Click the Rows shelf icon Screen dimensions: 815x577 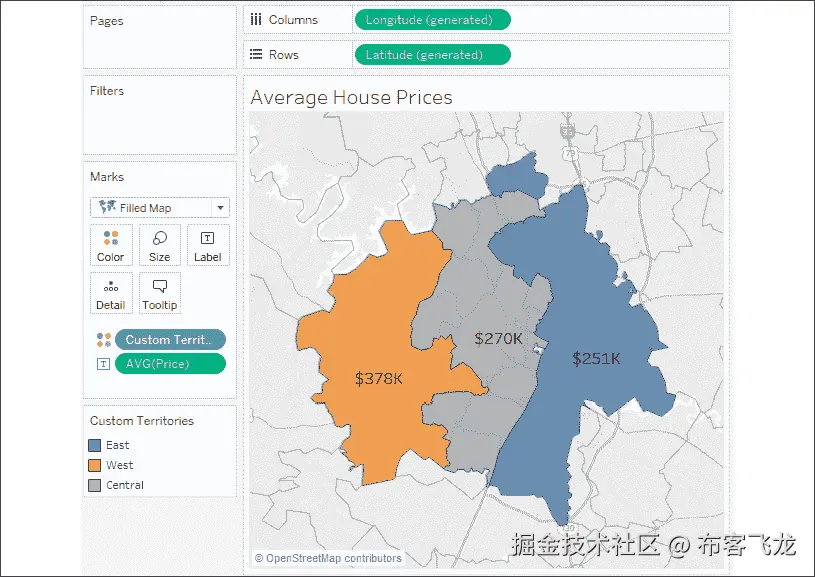point(256,55)
